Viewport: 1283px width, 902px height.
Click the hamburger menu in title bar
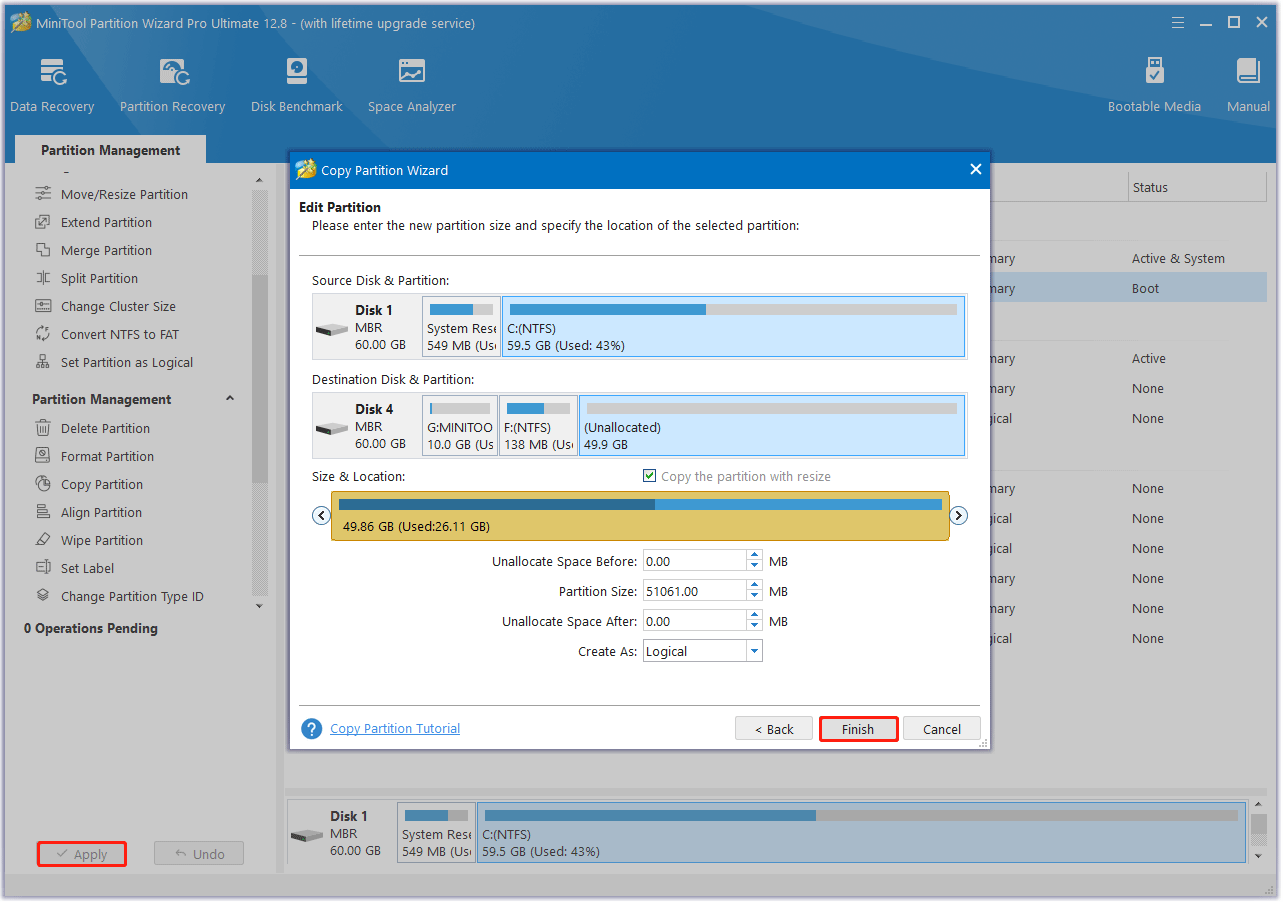point(1177,22)
